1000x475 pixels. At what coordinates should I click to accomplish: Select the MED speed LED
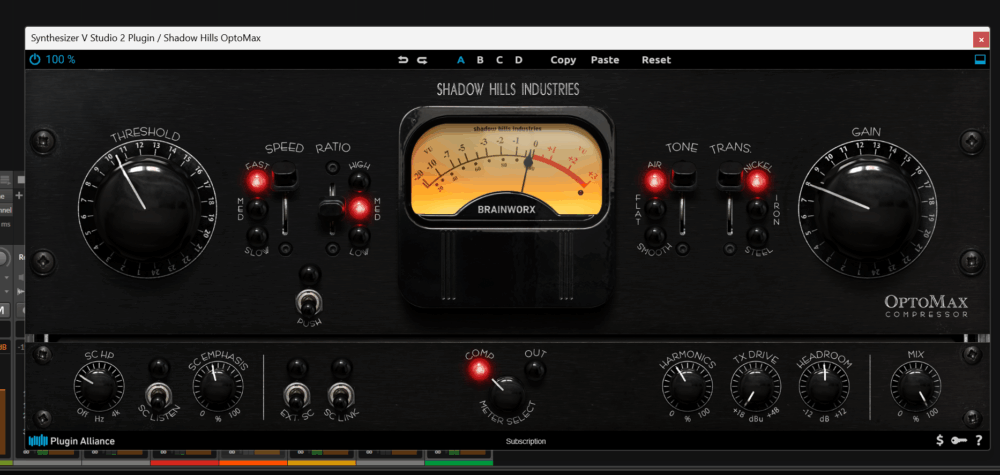(258, 209)
